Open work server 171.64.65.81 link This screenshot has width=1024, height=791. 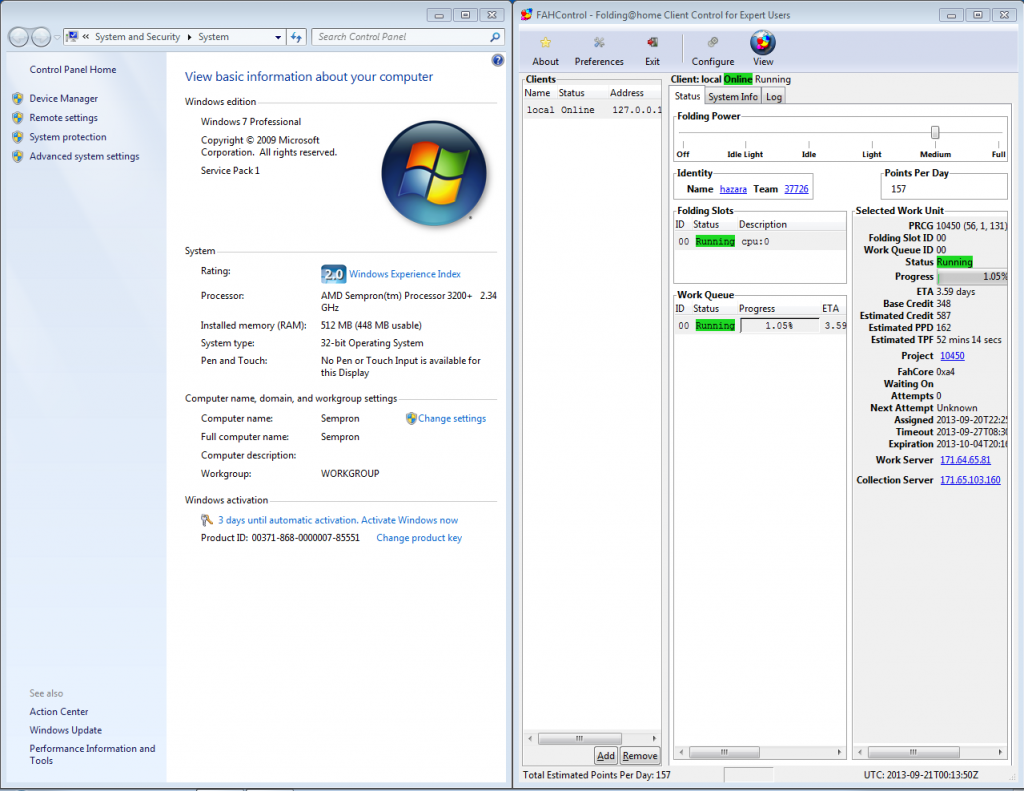(x=965, y=460)
